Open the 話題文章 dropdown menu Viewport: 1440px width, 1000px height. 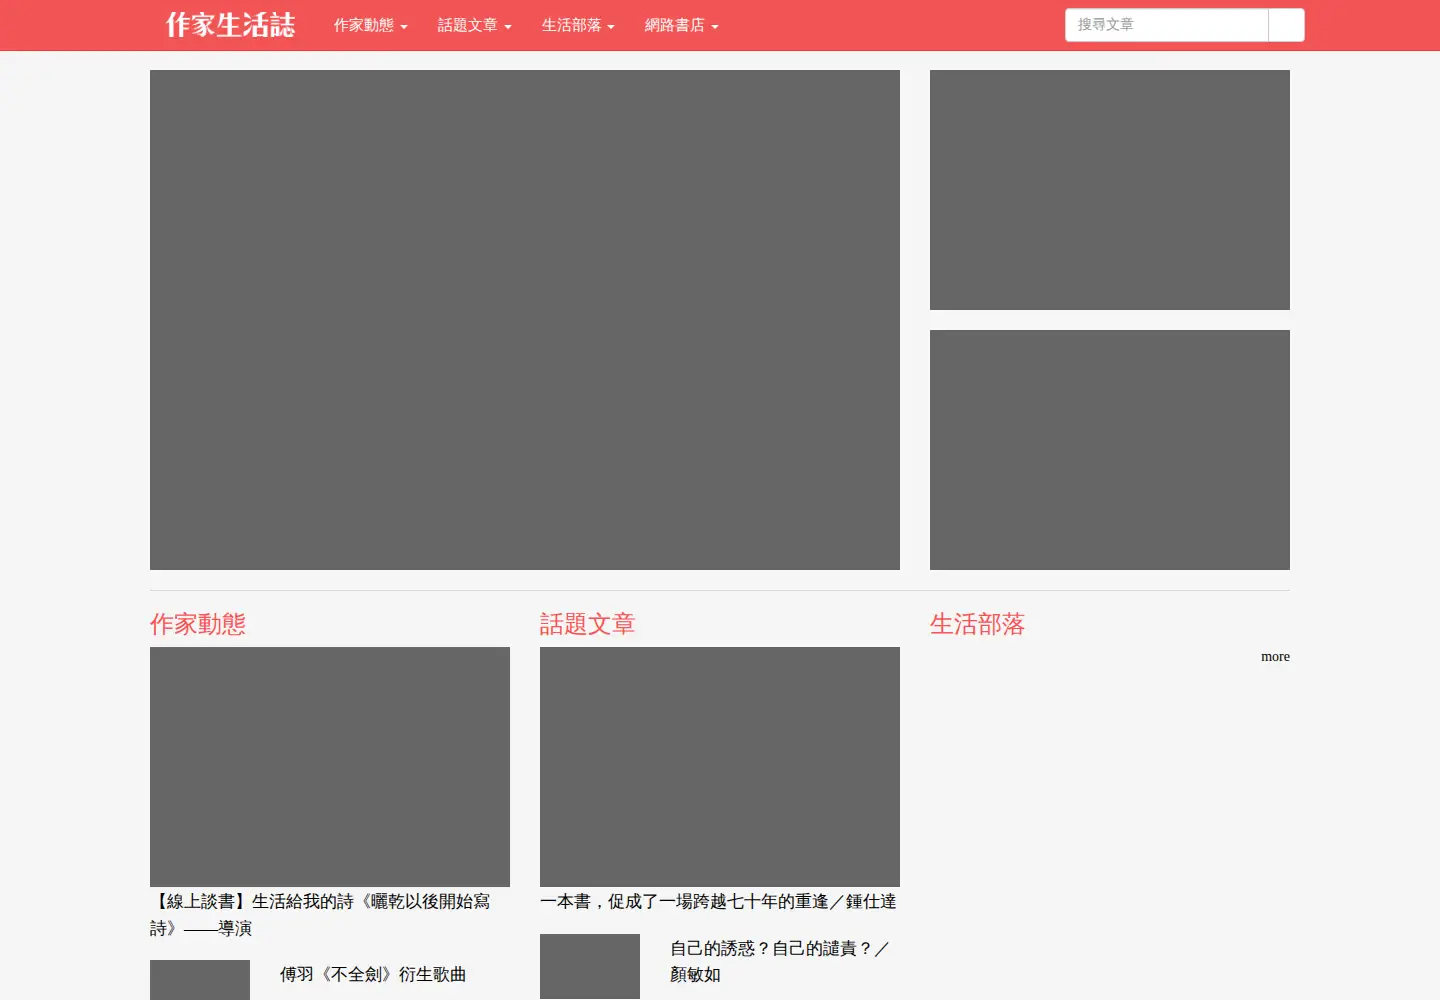tap(474, 25)
